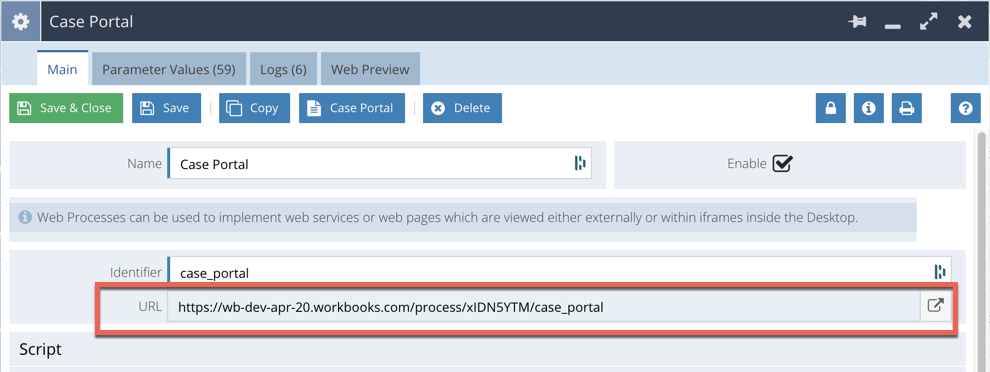
Task: Toggle the Enable checkbox
Action: point(783,164)
